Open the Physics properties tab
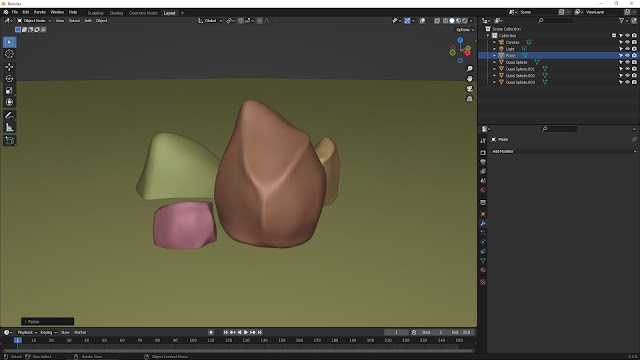 tap(483, 242)
